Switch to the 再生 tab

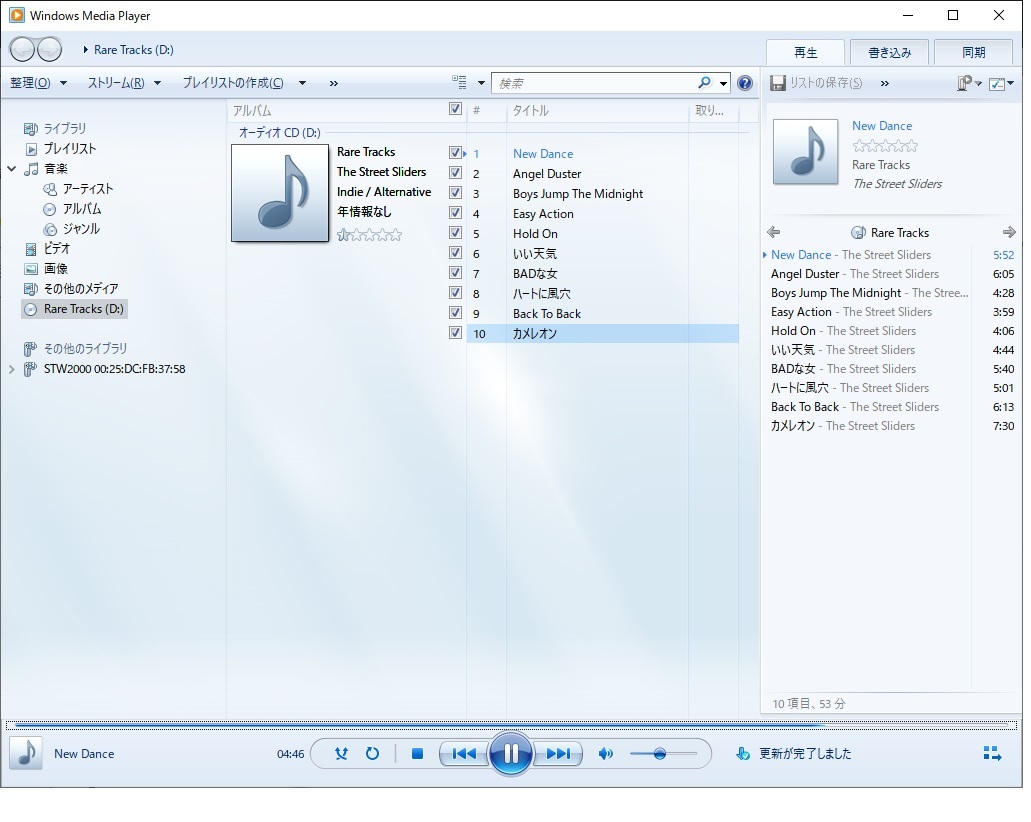(805, 52)
